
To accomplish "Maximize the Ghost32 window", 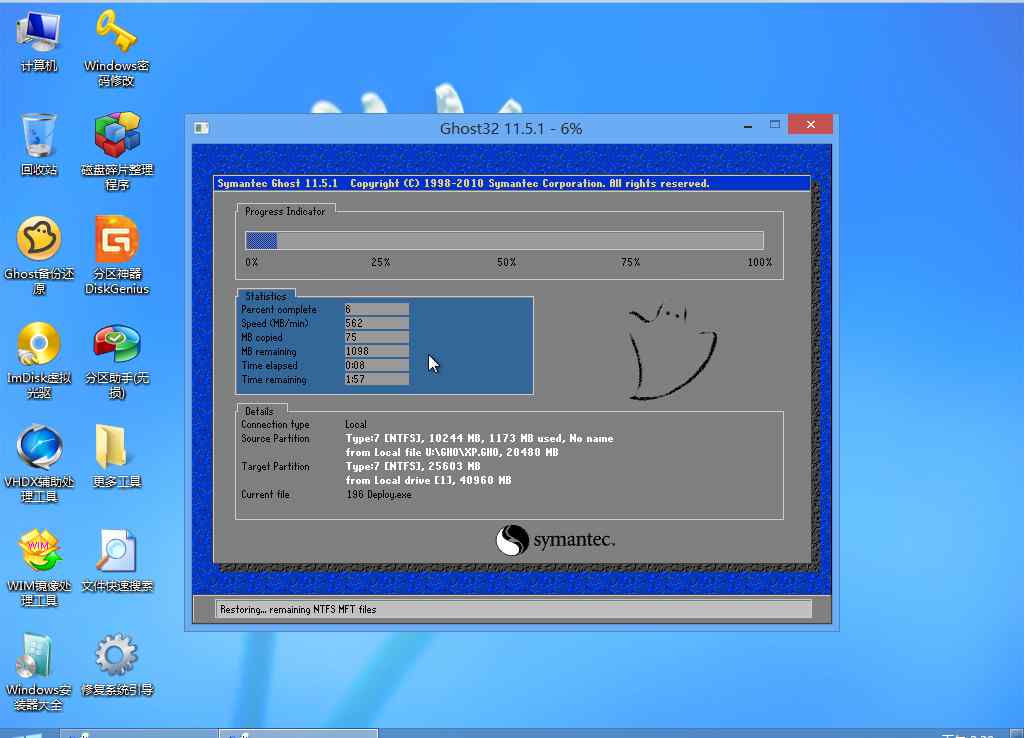I will point(775,125).
